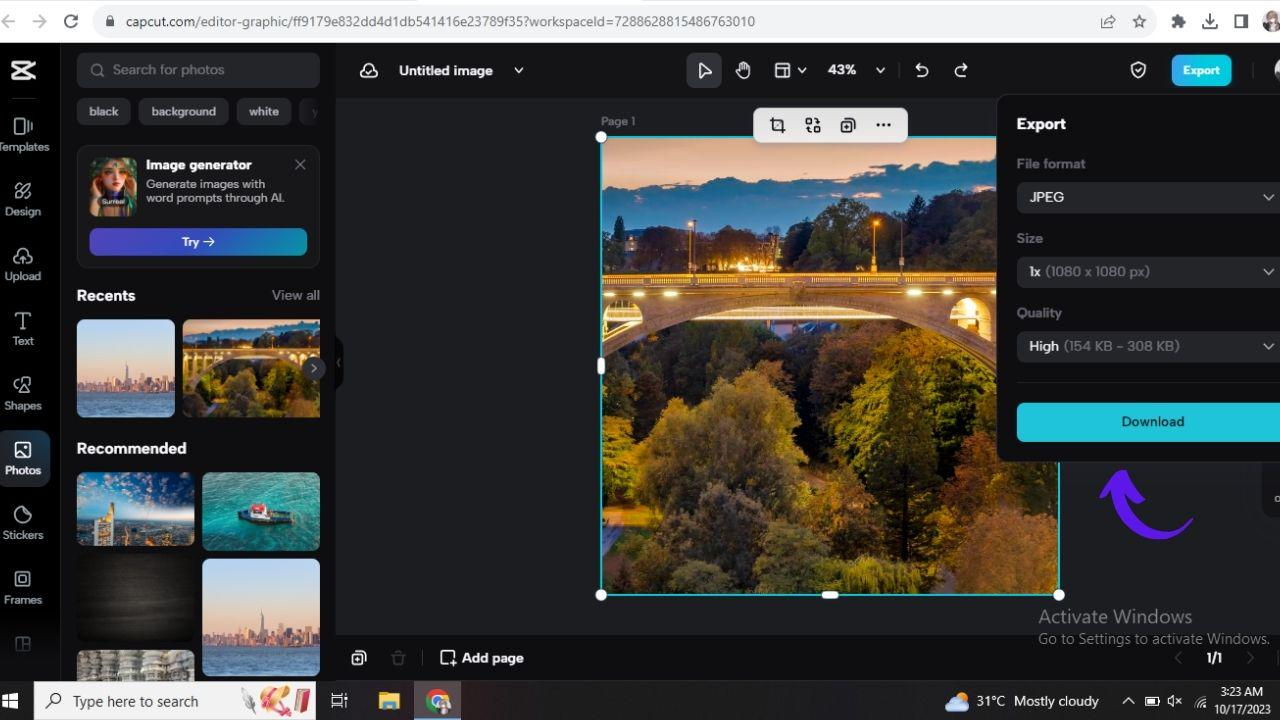Share this page from the address bar
Screen dimensions: 1280x720
[x=1108, y=21]
